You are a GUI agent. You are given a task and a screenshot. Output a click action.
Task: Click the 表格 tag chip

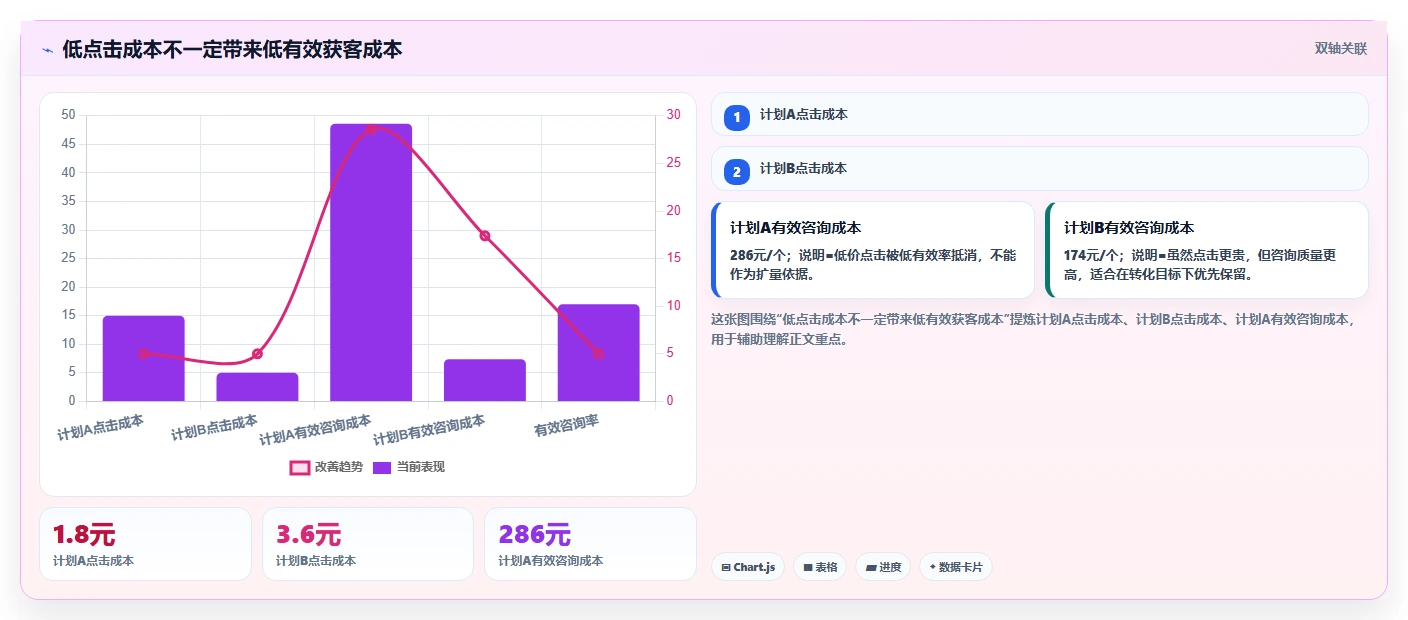coord(820,567)
